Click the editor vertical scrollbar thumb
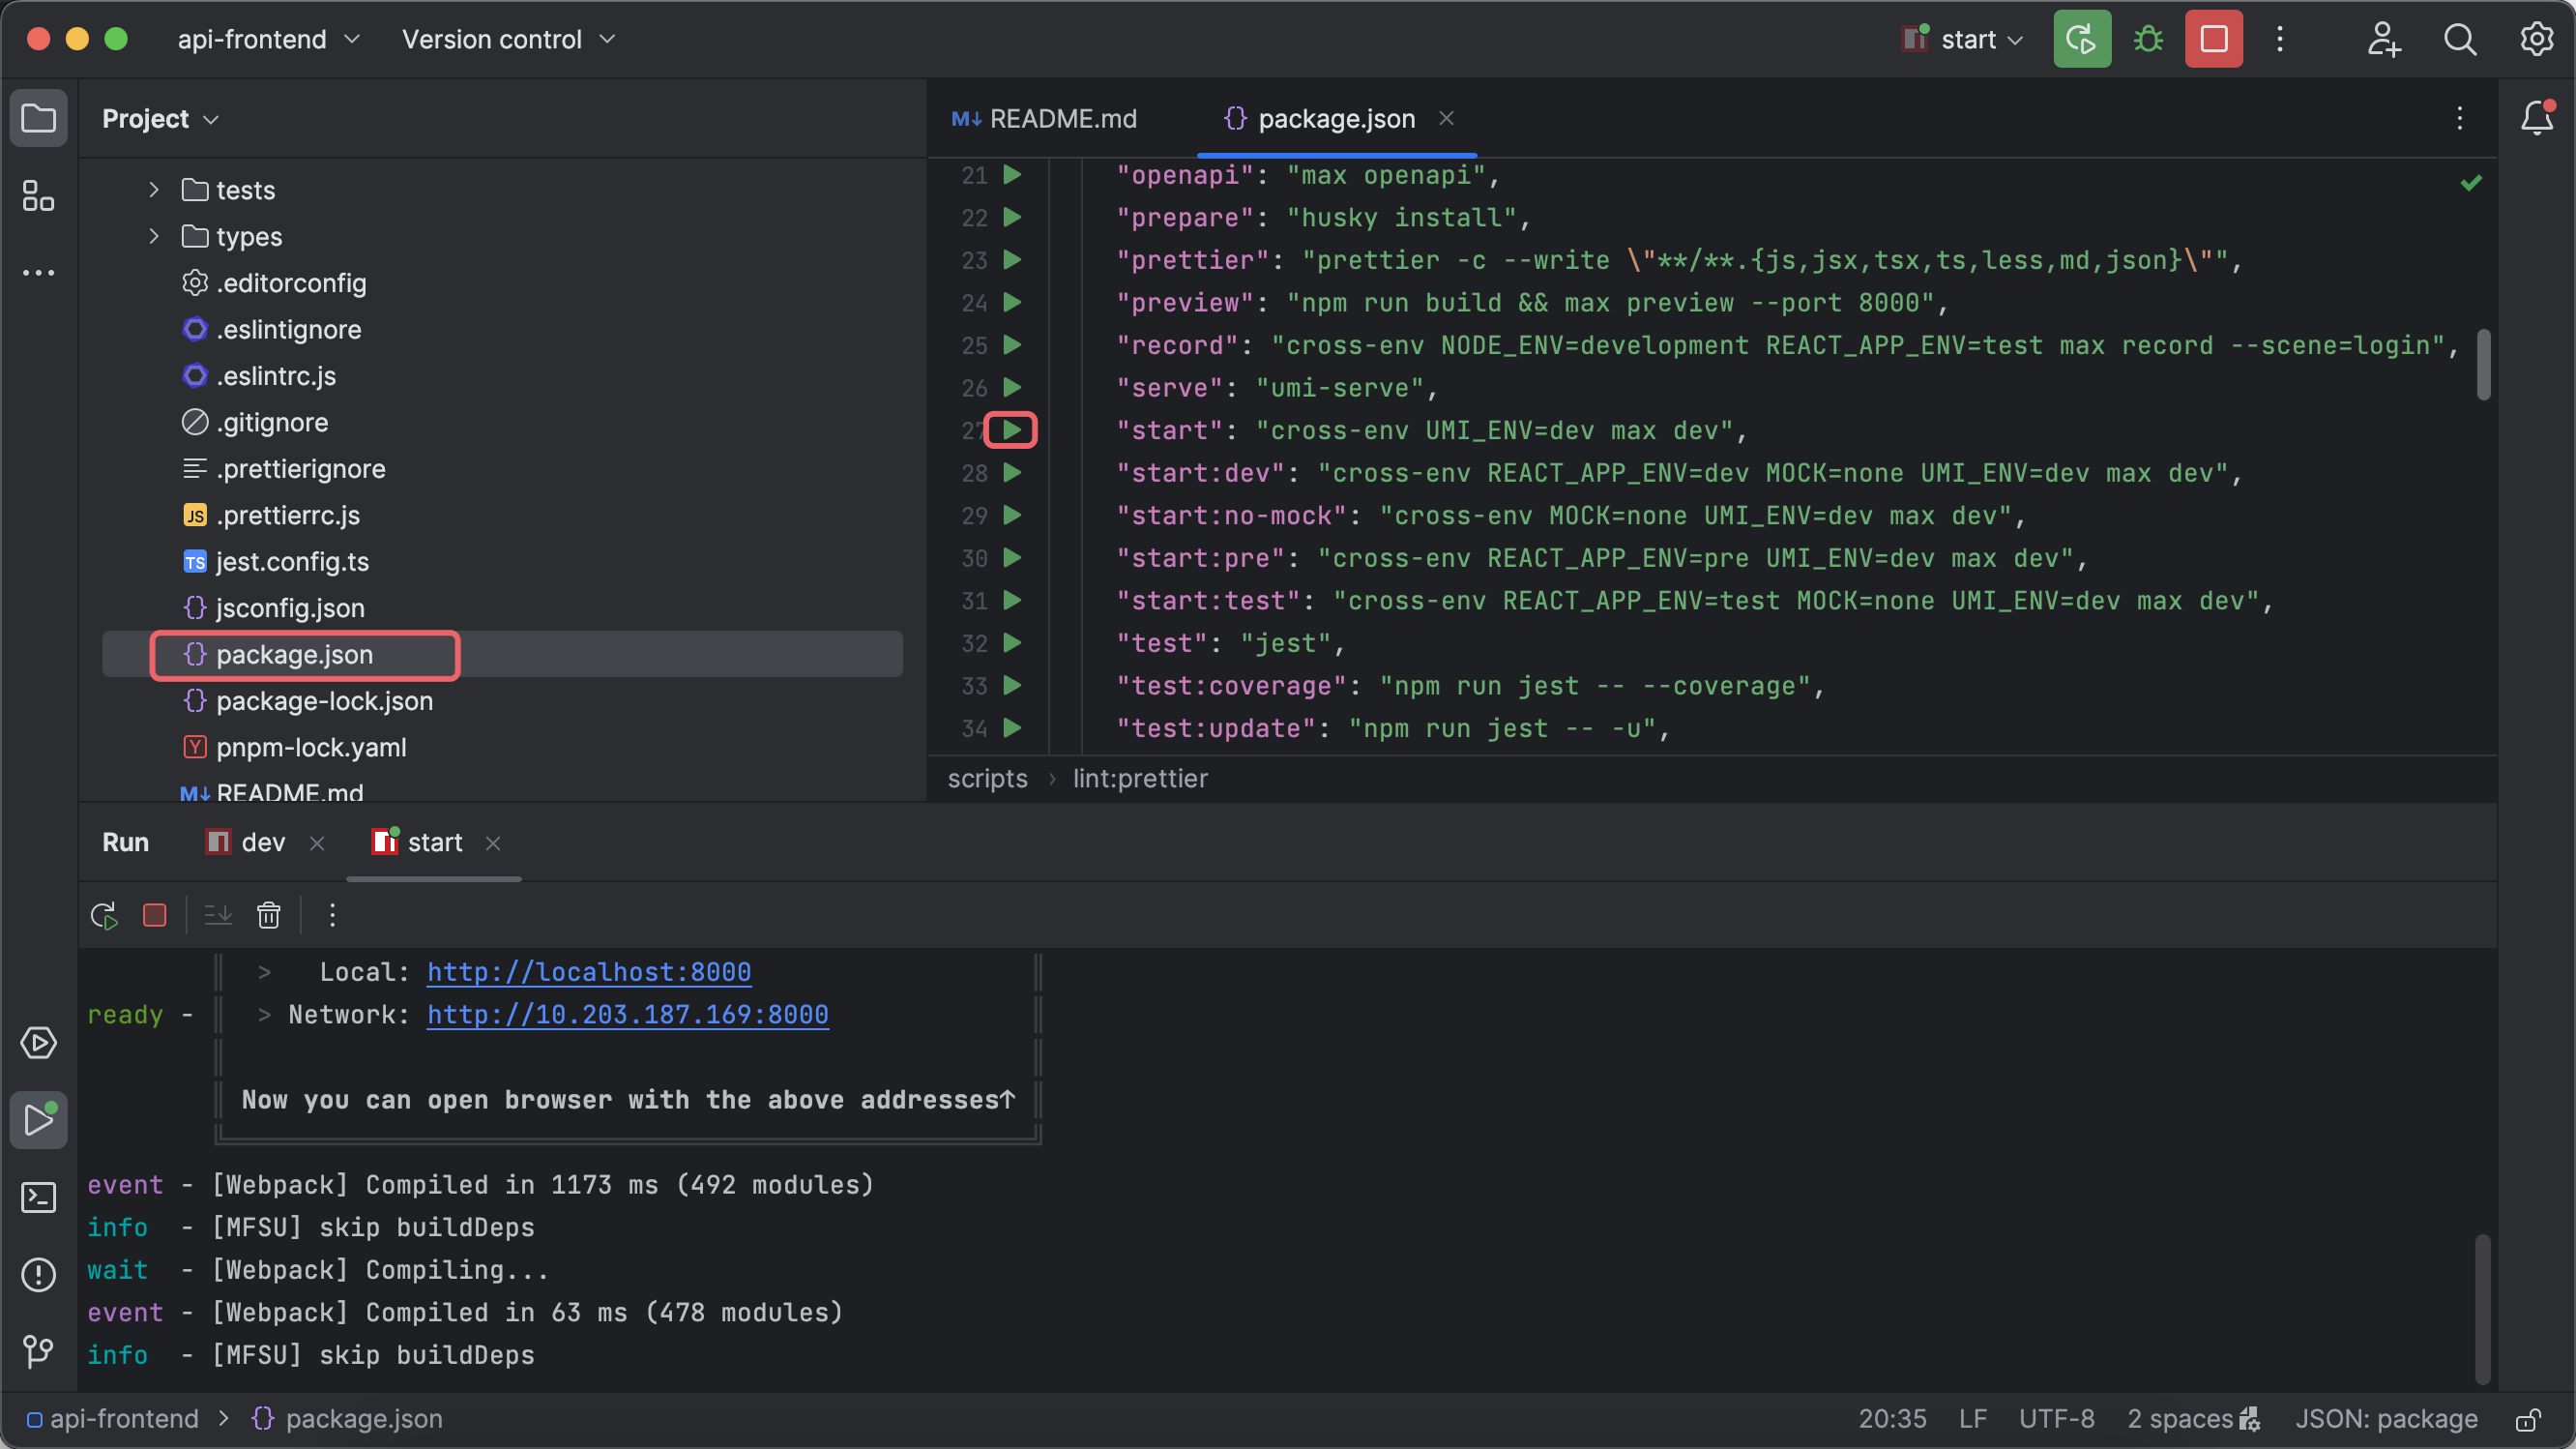This screenshot has width=2576, height=1449. click(x=2484, y=364)
